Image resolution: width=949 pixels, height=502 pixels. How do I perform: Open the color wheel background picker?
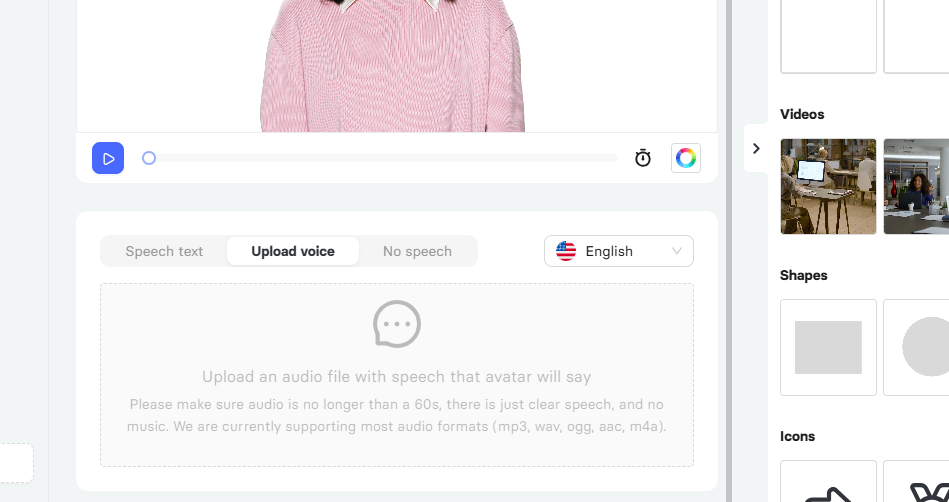[x=686, y=158]
